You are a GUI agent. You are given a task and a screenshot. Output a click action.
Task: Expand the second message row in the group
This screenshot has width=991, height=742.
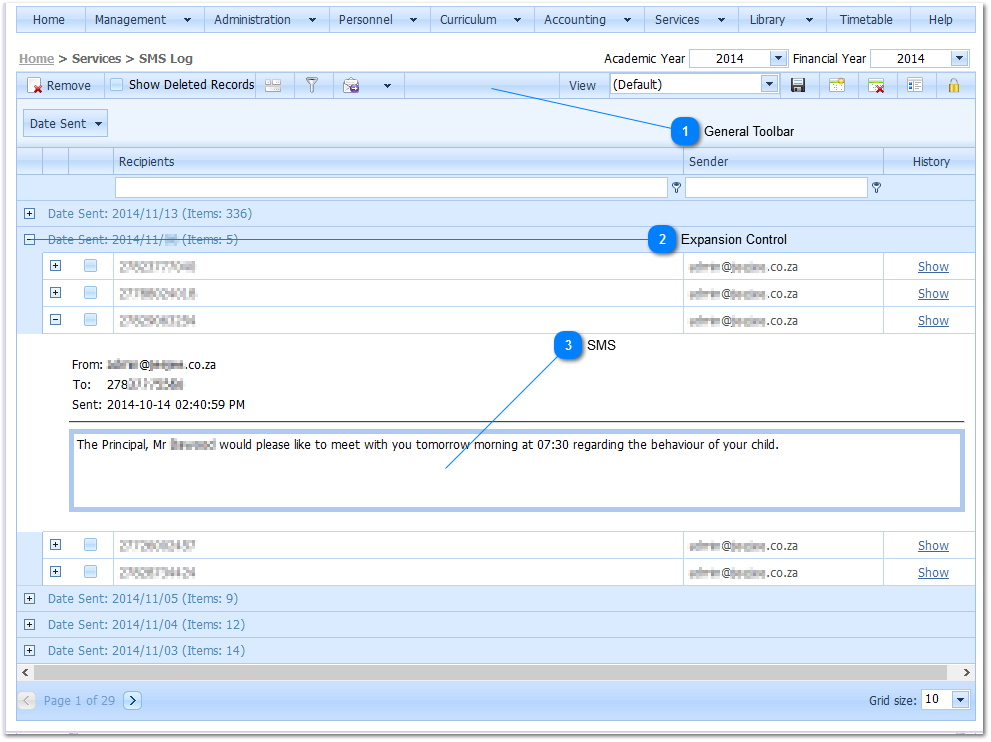pos(56,293)
